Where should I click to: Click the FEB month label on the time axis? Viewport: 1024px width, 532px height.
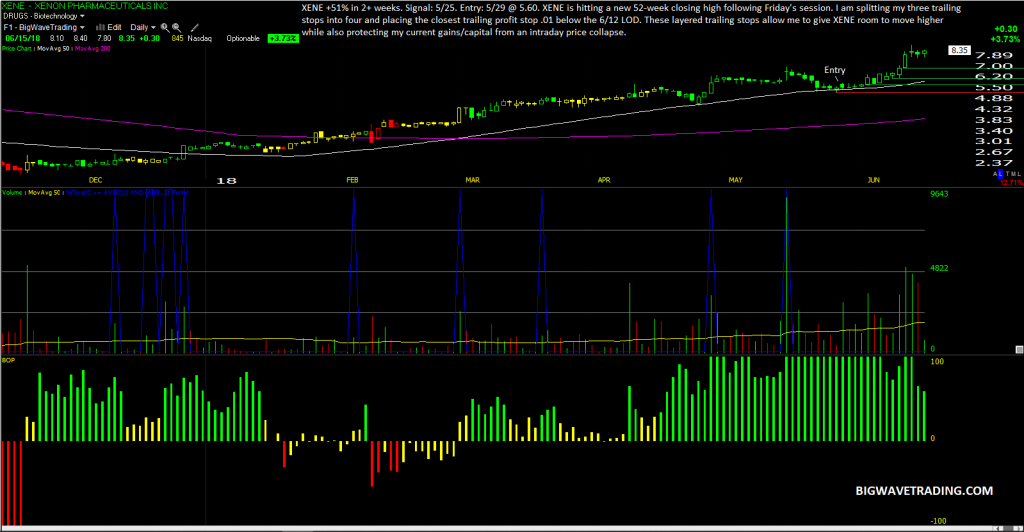pyautogui.click(x=352, y=180)
